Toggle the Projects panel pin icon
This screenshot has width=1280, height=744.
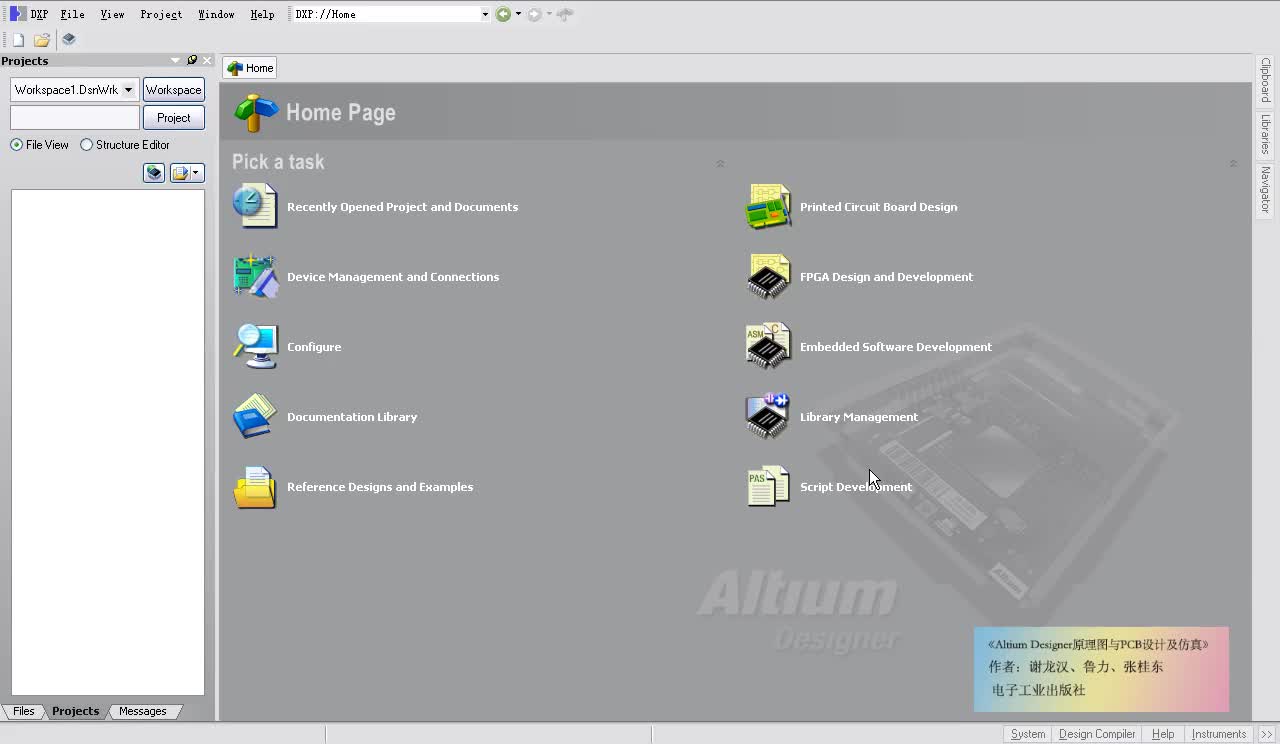192,61
